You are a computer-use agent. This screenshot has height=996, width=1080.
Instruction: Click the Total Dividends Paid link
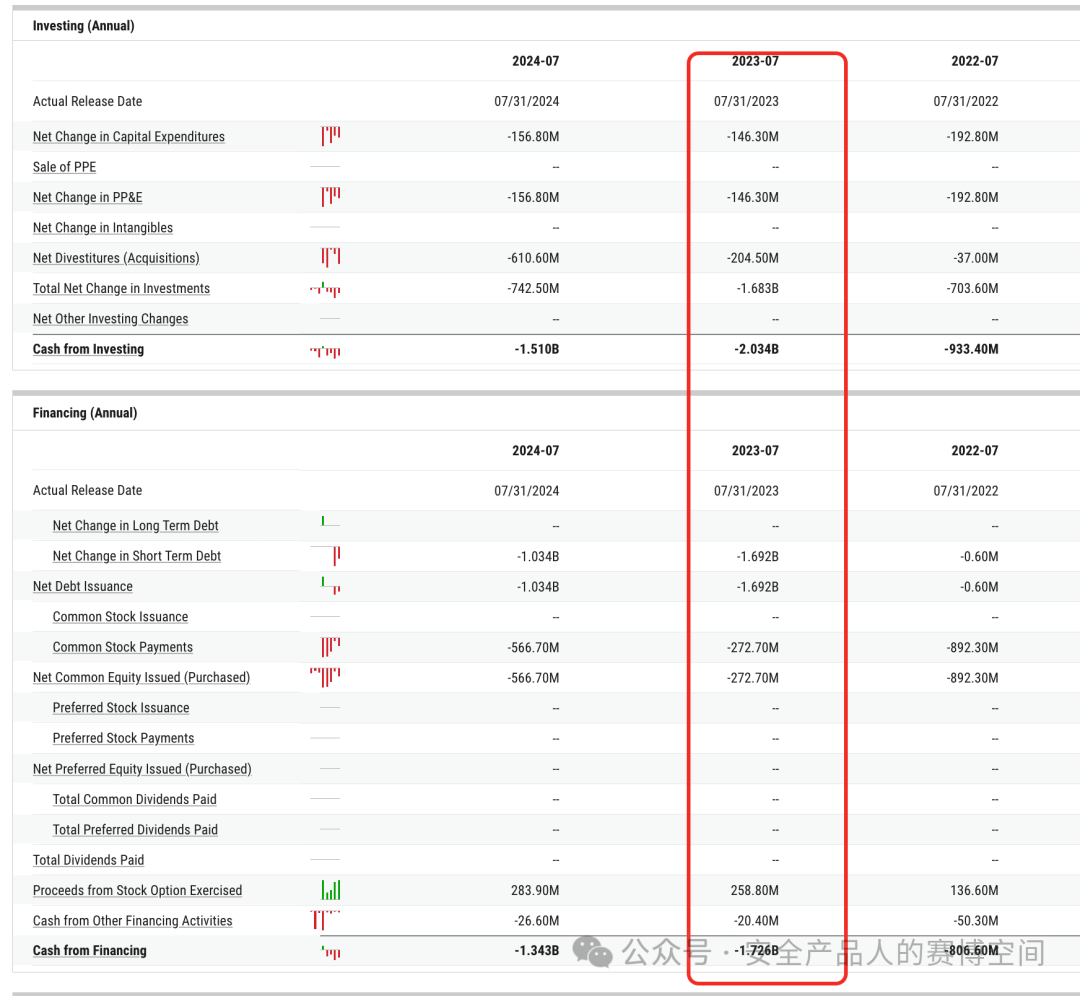(x=88, y=860)
